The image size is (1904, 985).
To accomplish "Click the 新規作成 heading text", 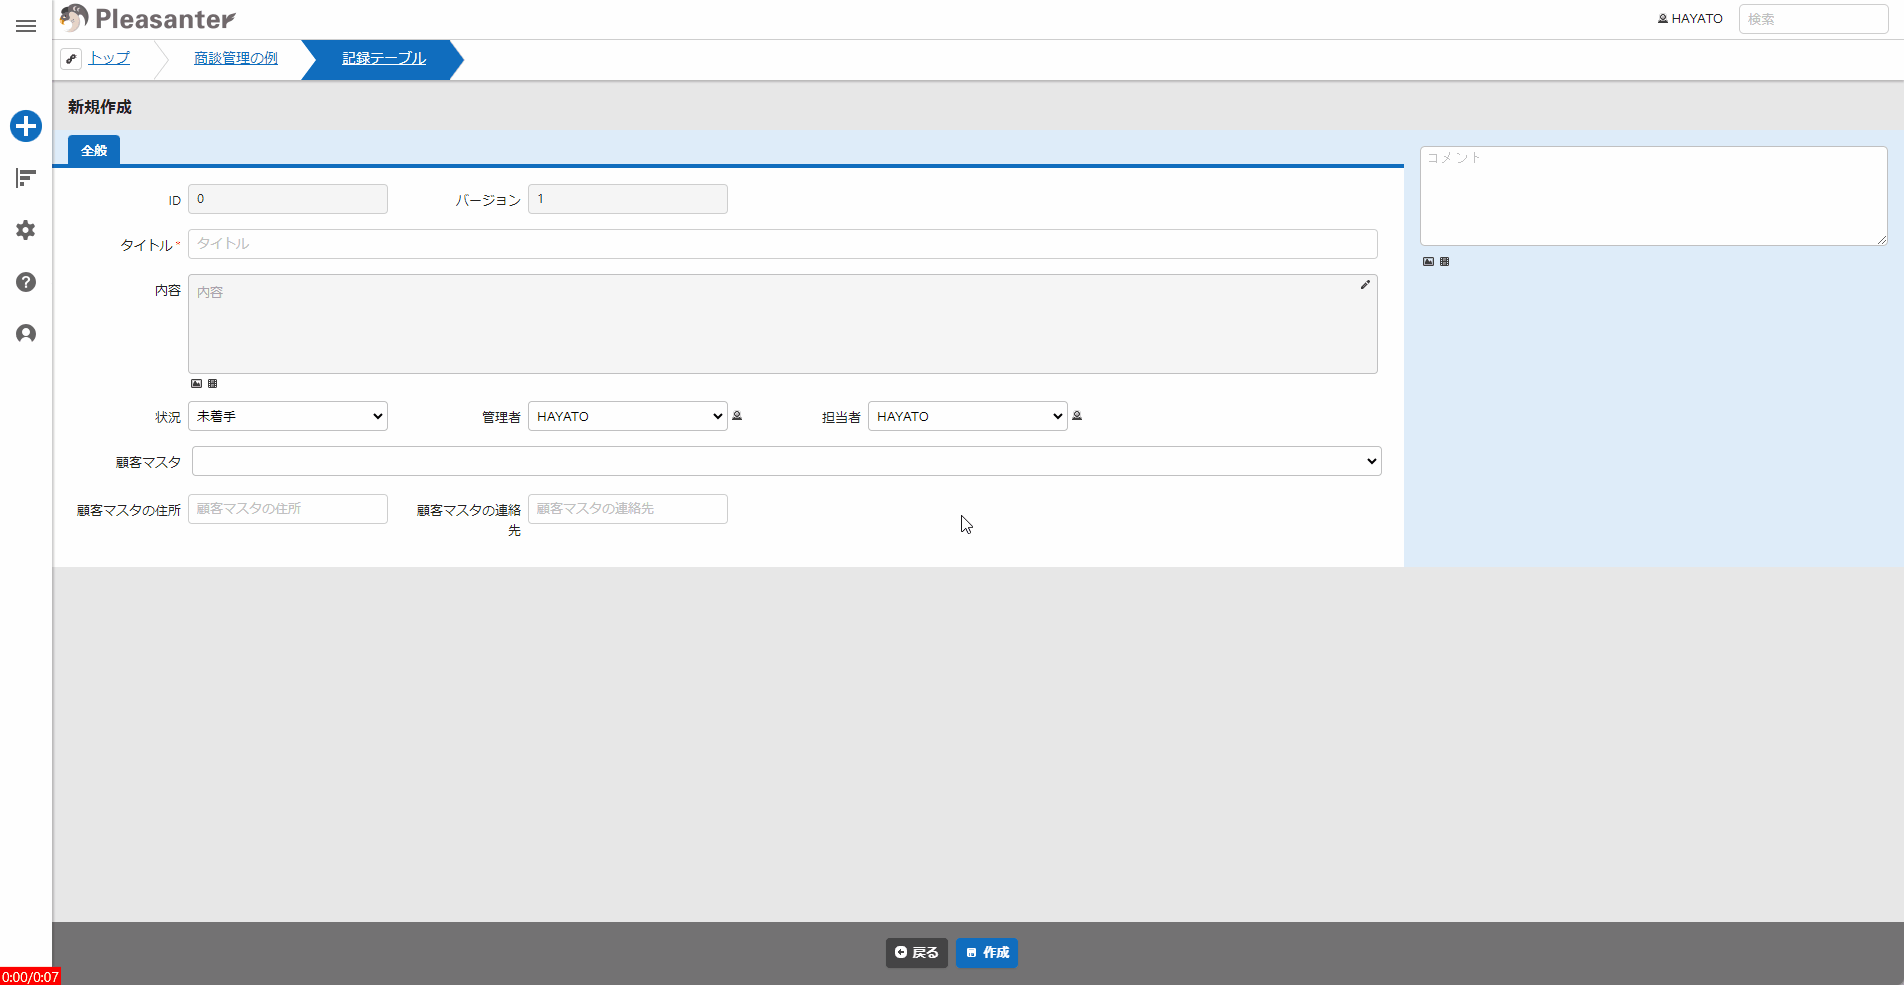I will (x=100, y=107).
